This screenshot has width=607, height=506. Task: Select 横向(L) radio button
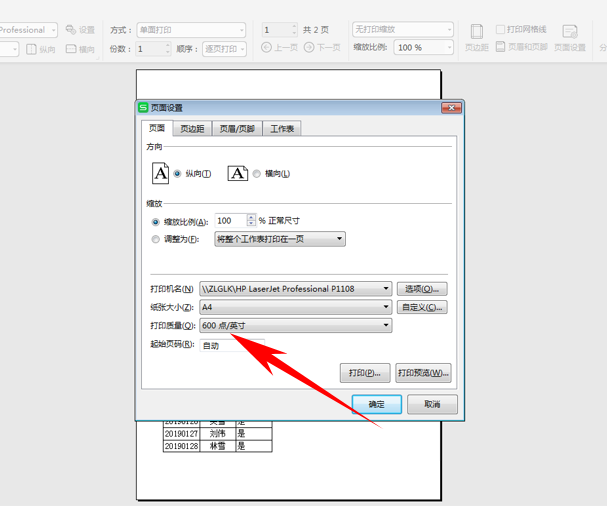click(256, 174)
